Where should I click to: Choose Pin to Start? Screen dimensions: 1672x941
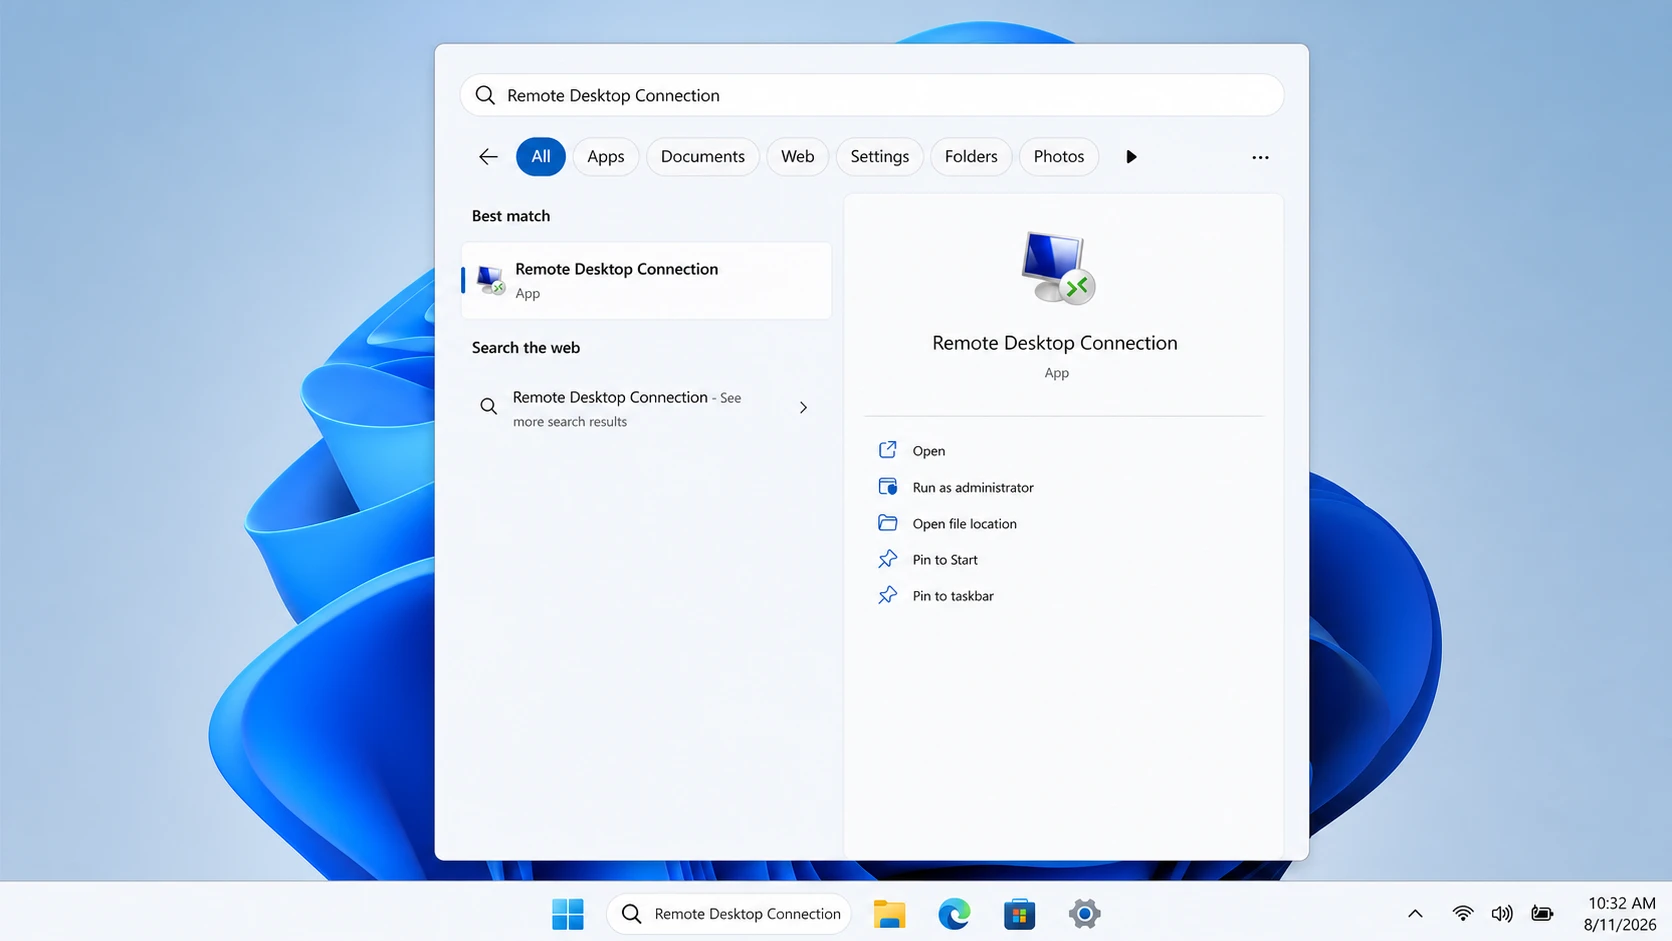(x=945, y=559)
